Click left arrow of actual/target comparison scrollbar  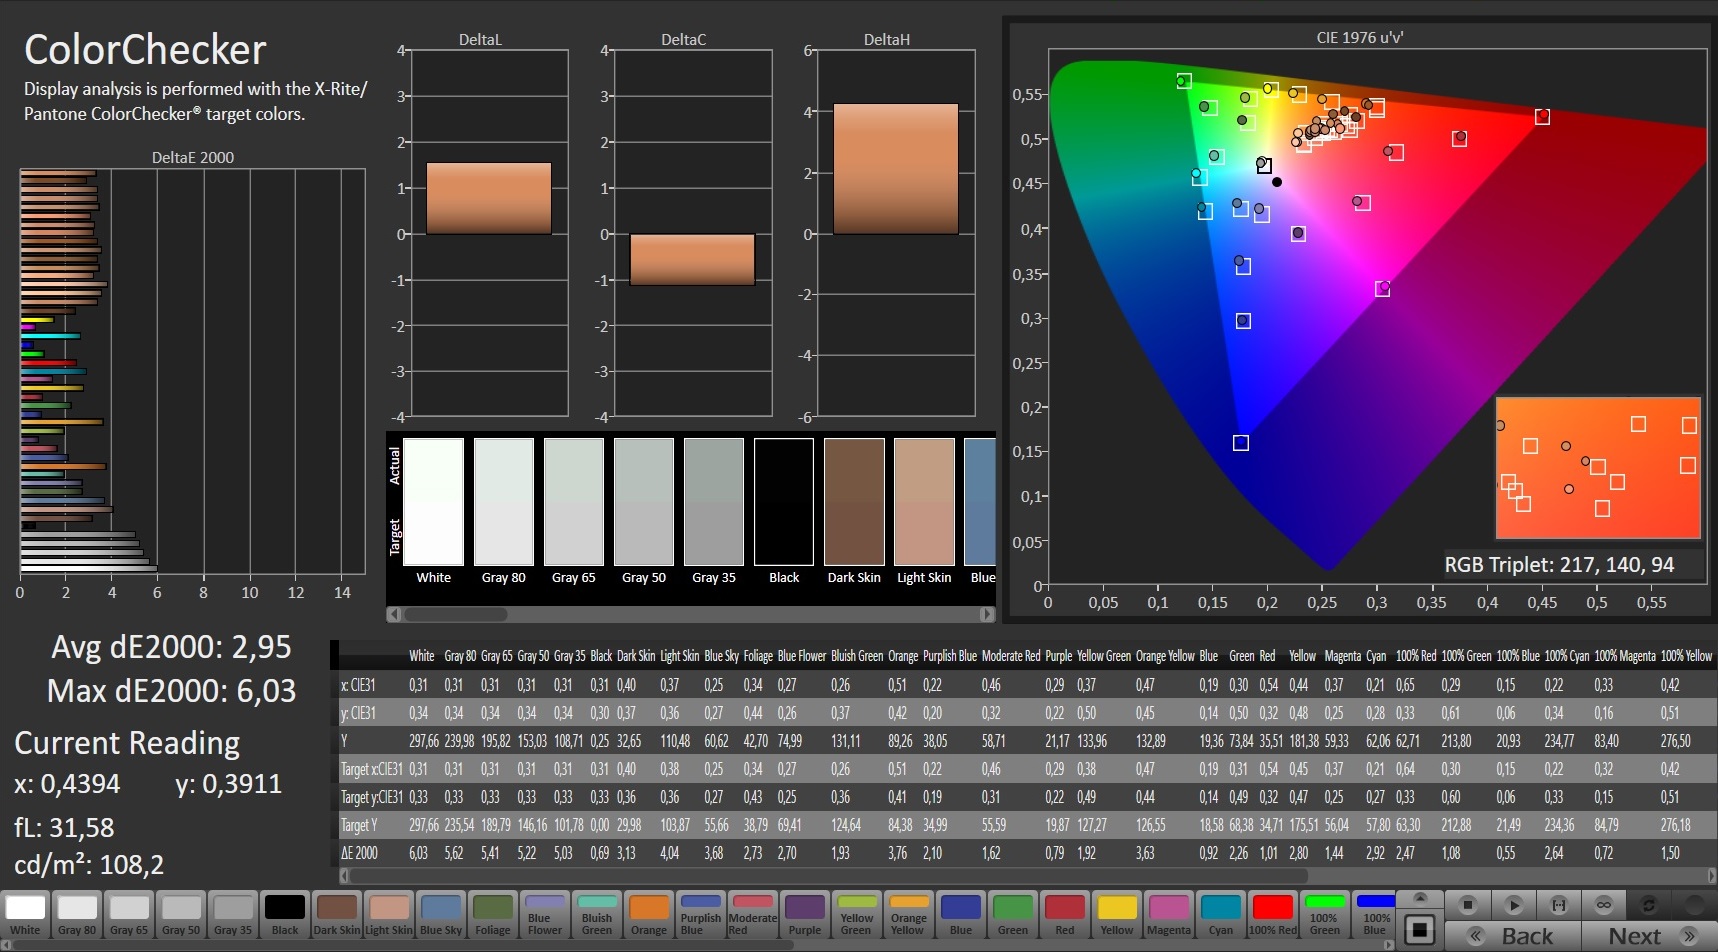point(394,614)
